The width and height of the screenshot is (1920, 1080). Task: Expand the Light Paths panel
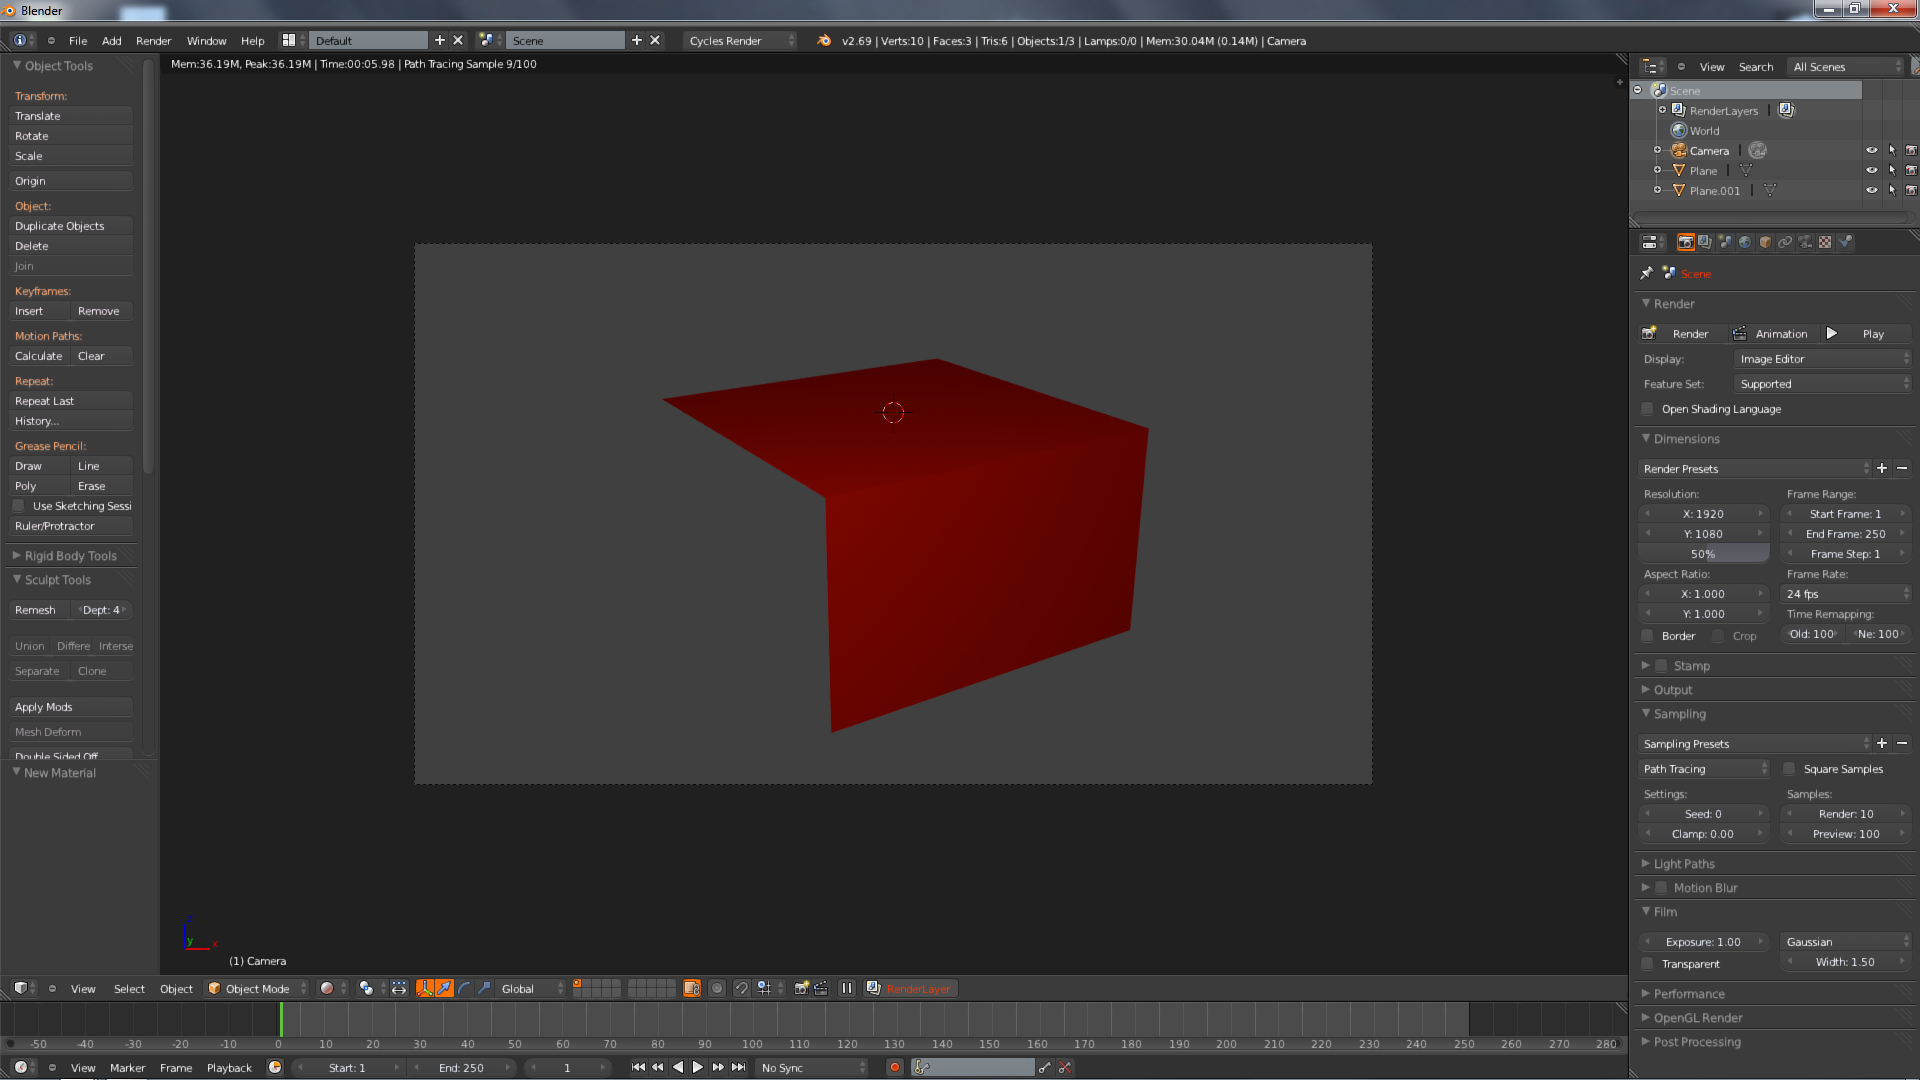[x=1684, y=864]
